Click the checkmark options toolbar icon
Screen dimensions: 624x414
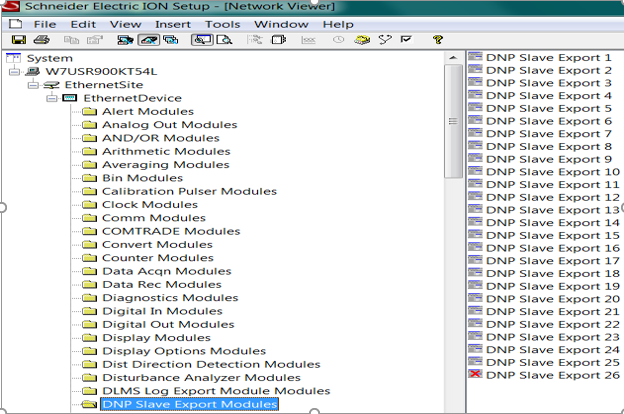(406, 39)
